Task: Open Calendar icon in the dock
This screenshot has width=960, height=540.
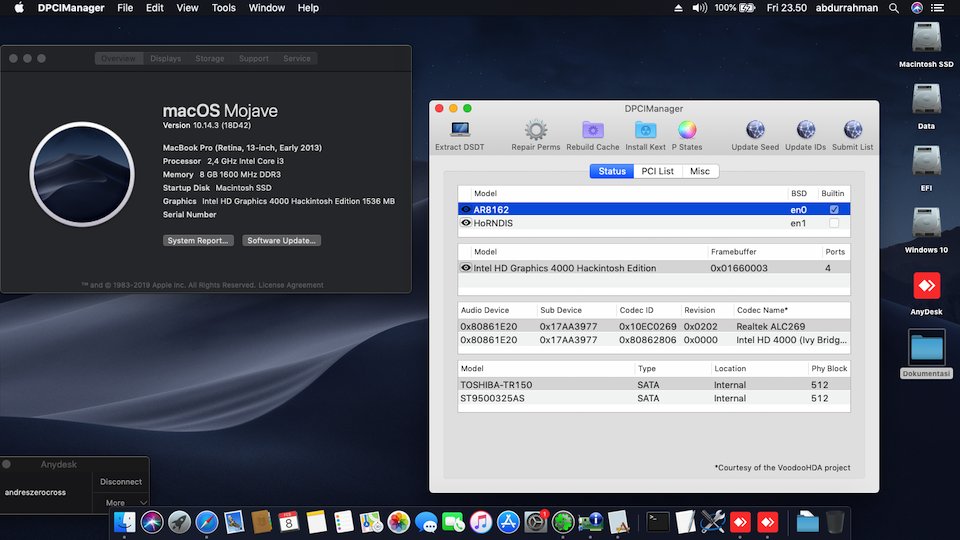Action: click(289, 522)
